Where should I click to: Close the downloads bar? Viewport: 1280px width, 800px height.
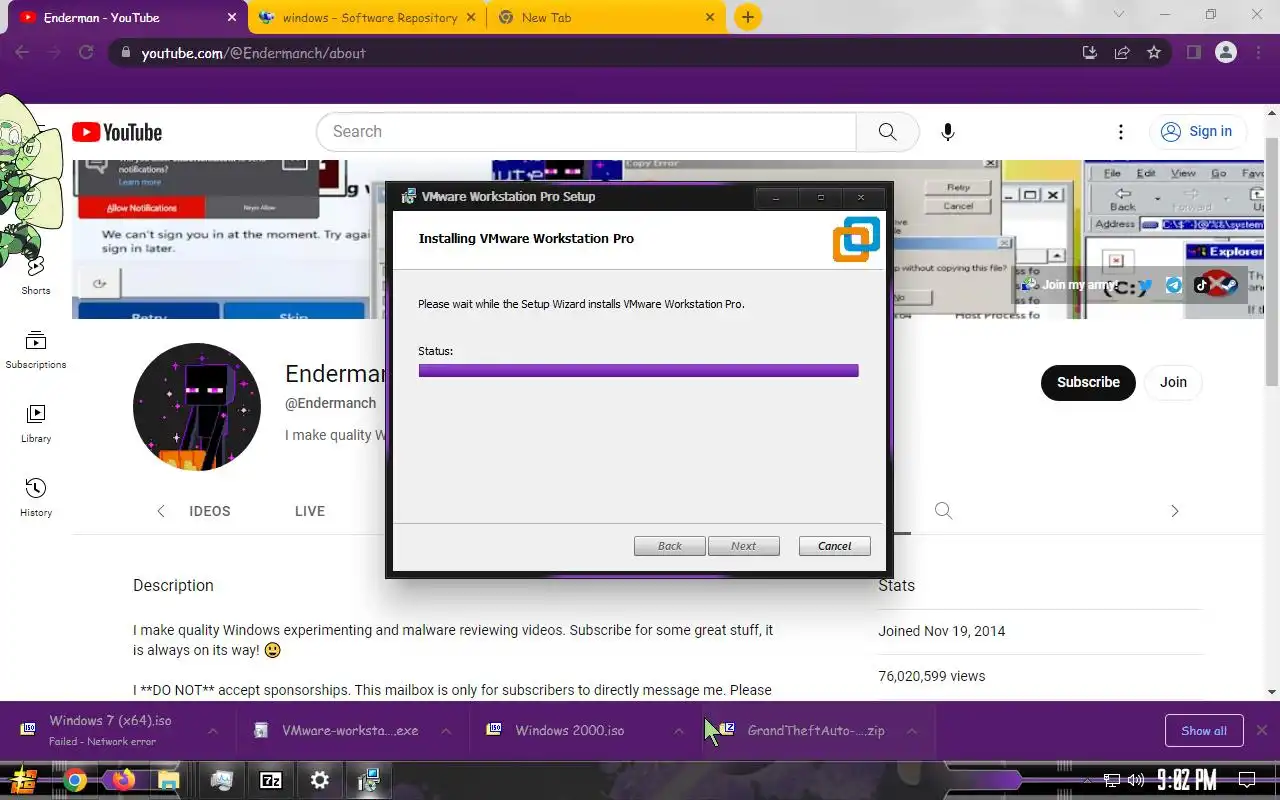(x=1262, y=731)
